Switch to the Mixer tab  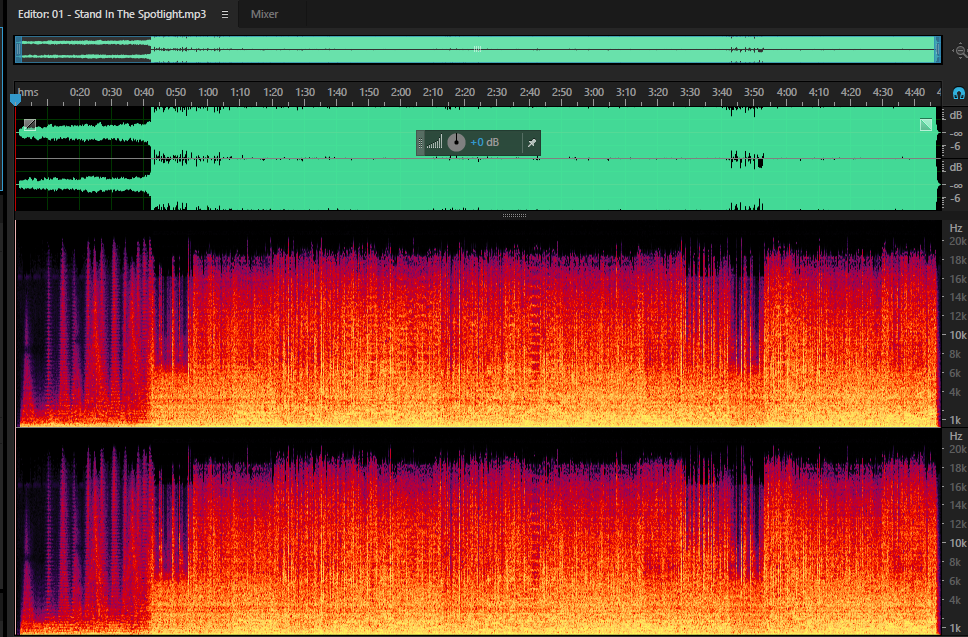(x=264, y=14)
